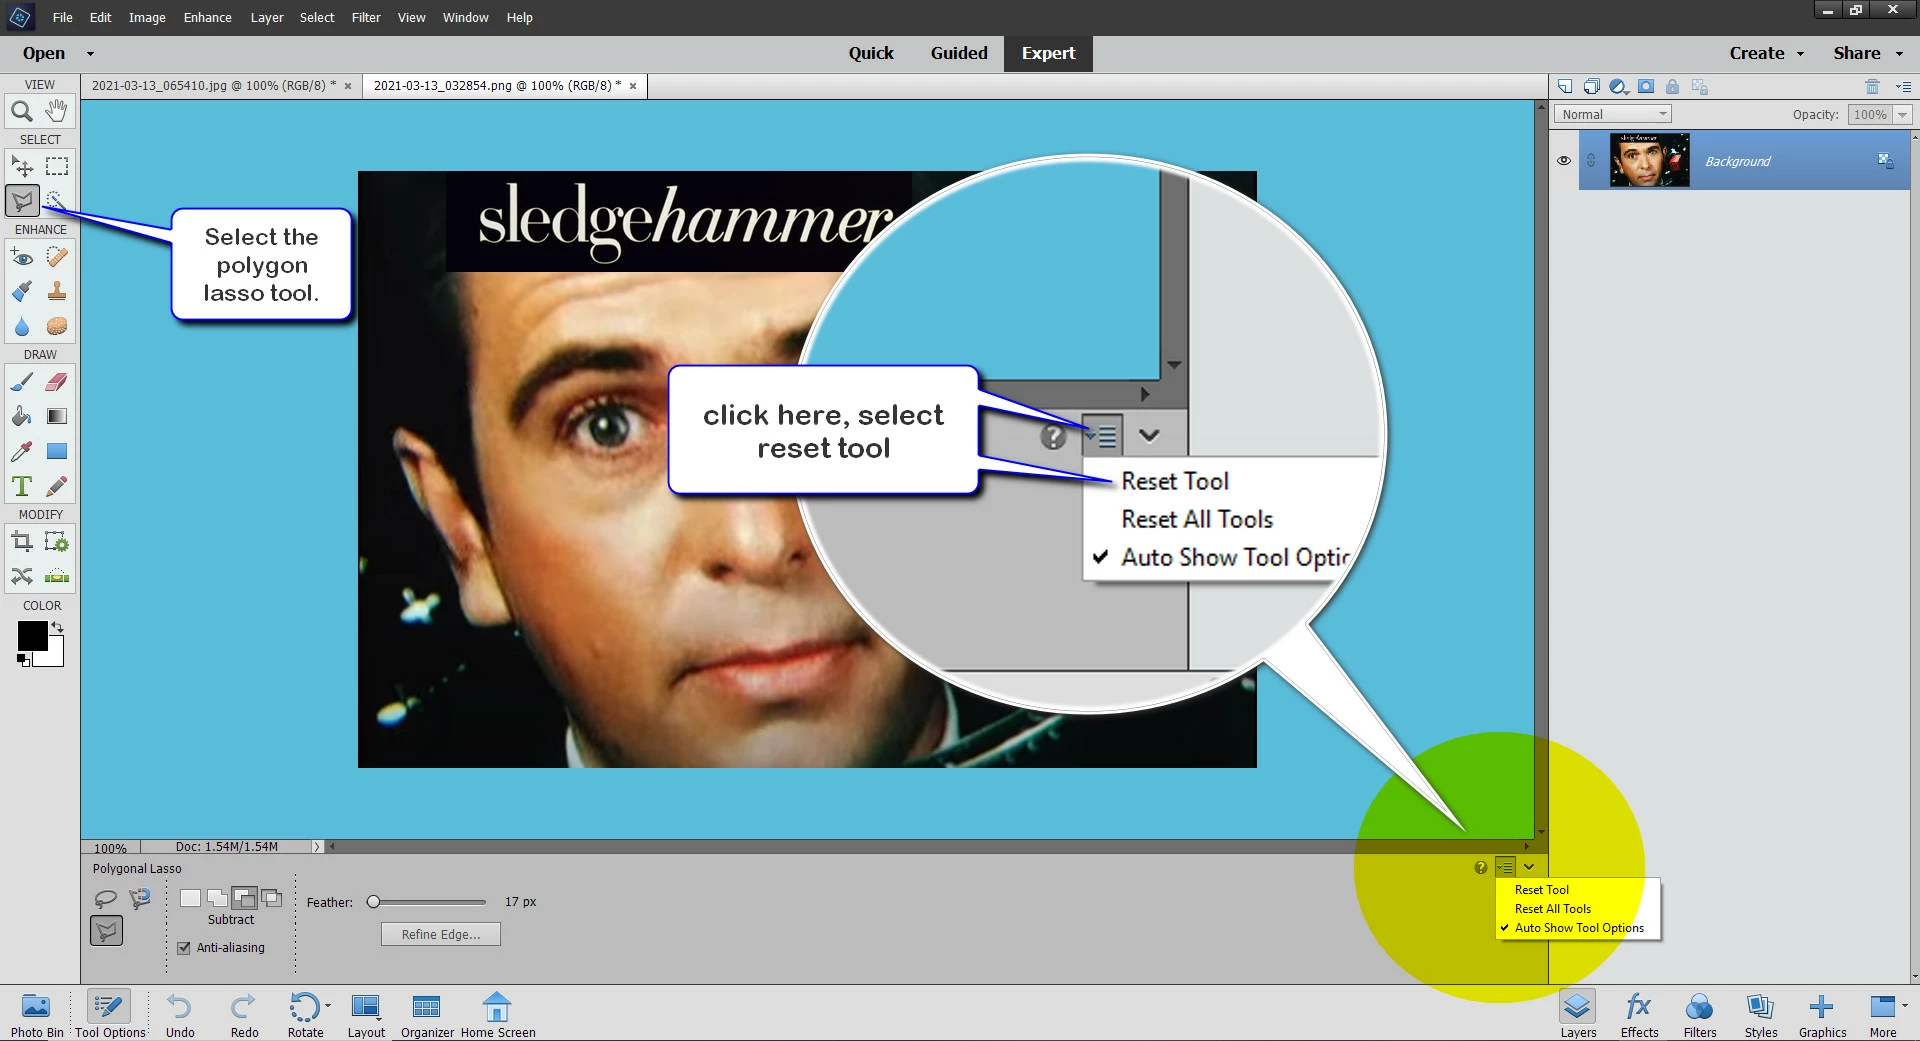This screenshot has width=1920, height=1041.
Task: Set selection mode to Subtract
Action: 244,898
